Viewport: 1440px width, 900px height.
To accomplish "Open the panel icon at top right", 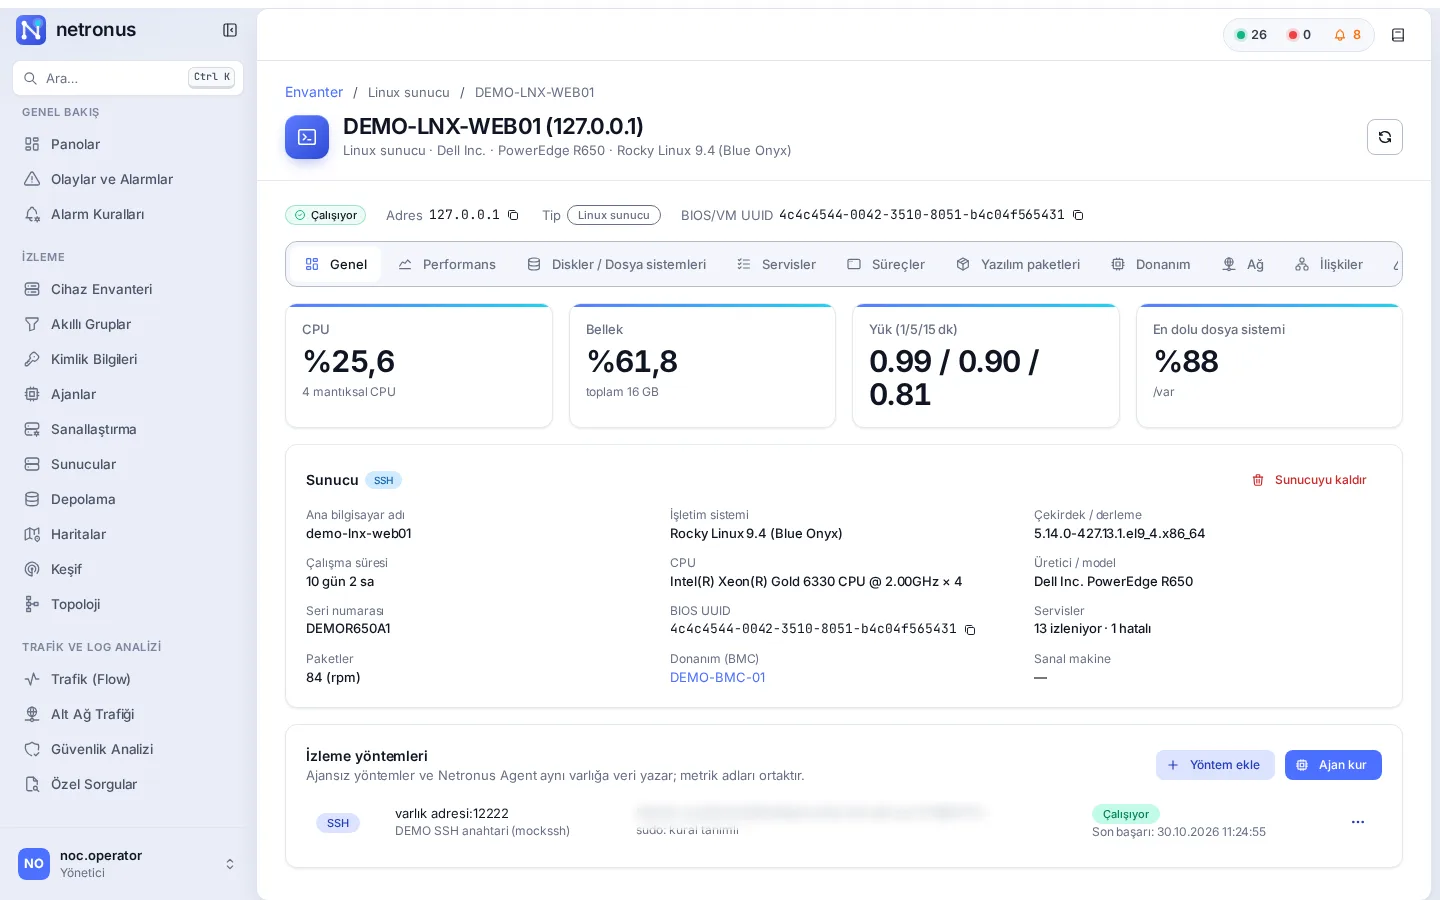I will click(1398, 35).
